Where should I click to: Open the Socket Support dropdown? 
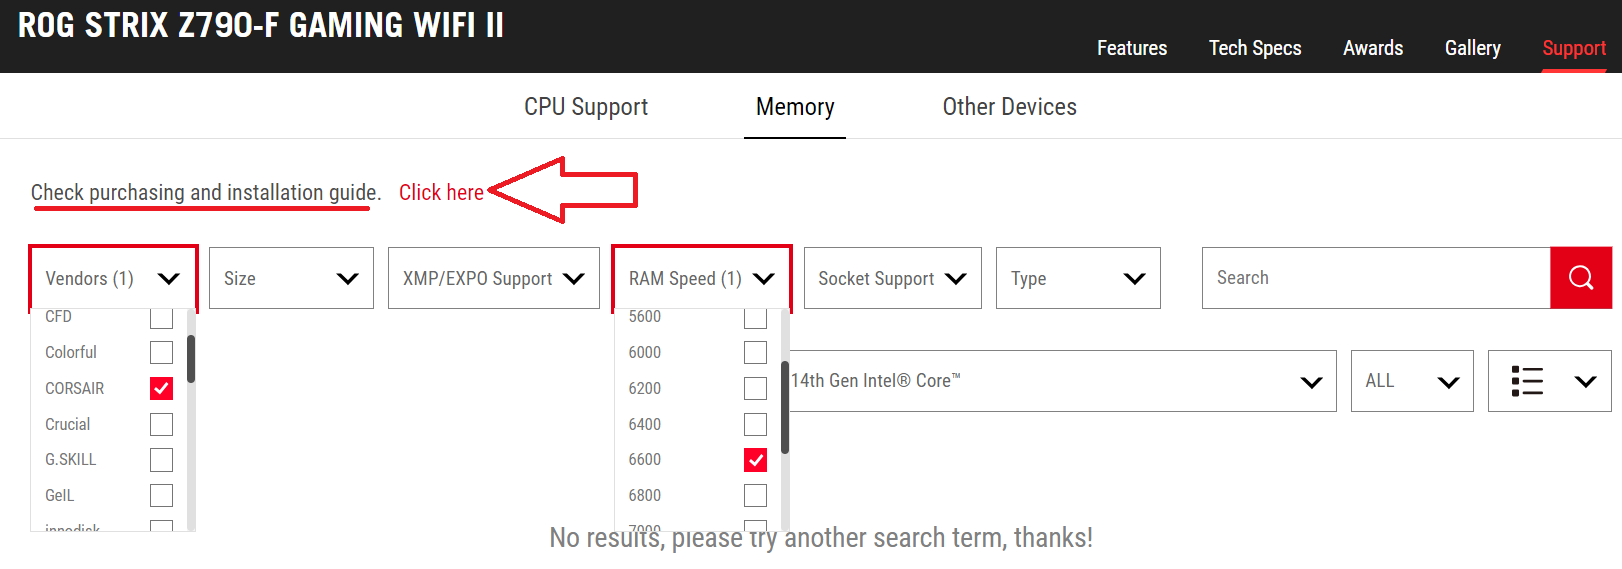tap(892, 278)
